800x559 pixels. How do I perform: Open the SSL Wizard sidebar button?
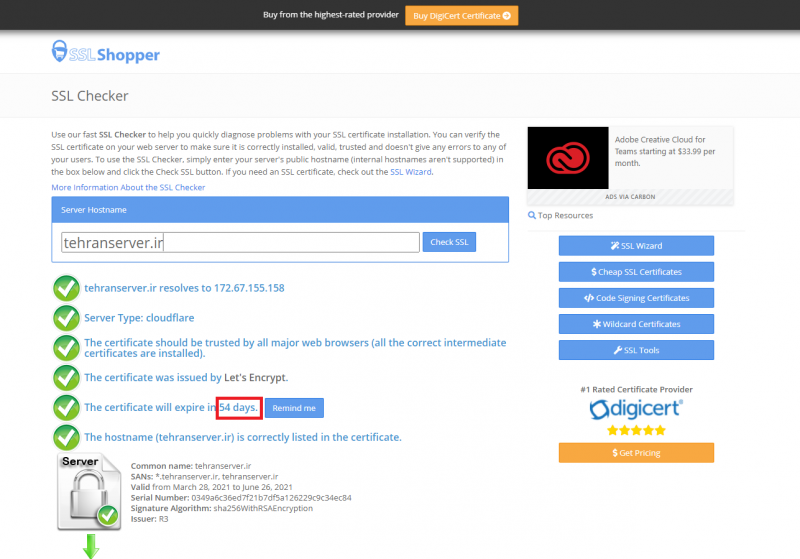636,245
